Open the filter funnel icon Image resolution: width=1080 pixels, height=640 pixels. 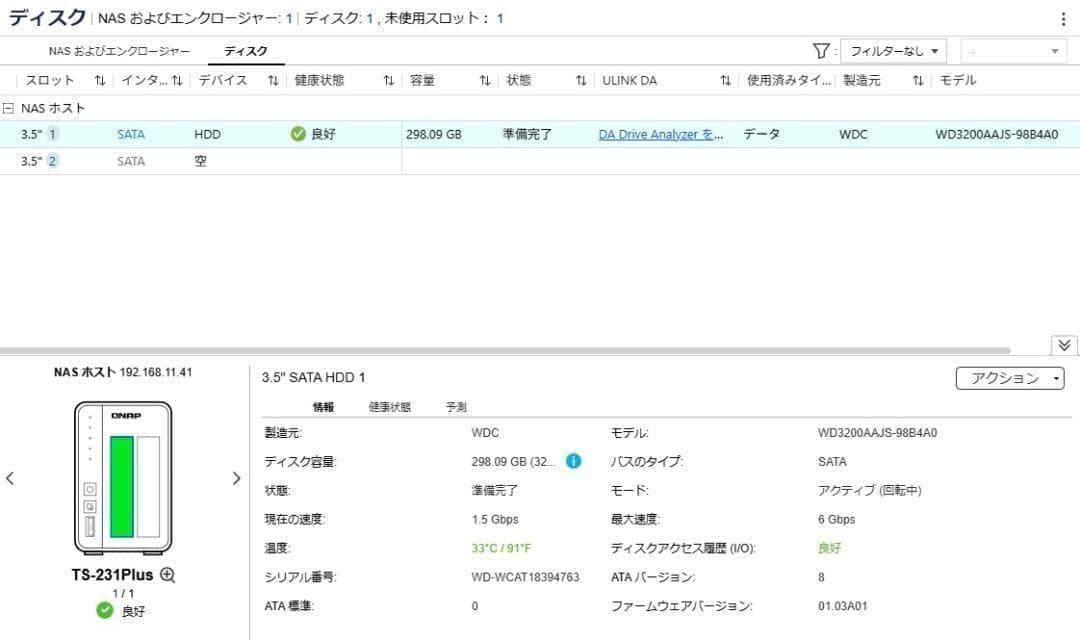[820, 50]
